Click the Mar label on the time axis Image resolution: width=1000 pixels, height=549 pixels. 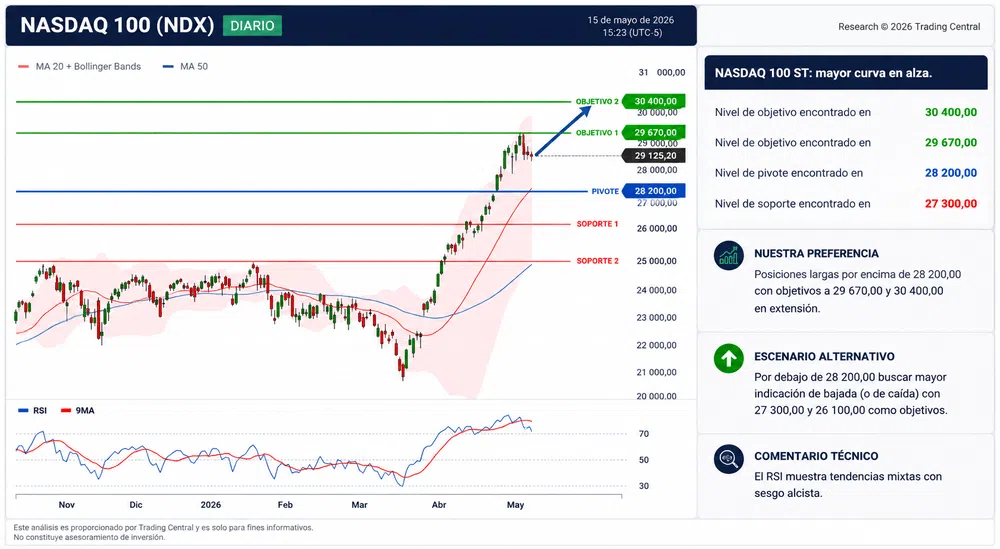coord(359,504)
